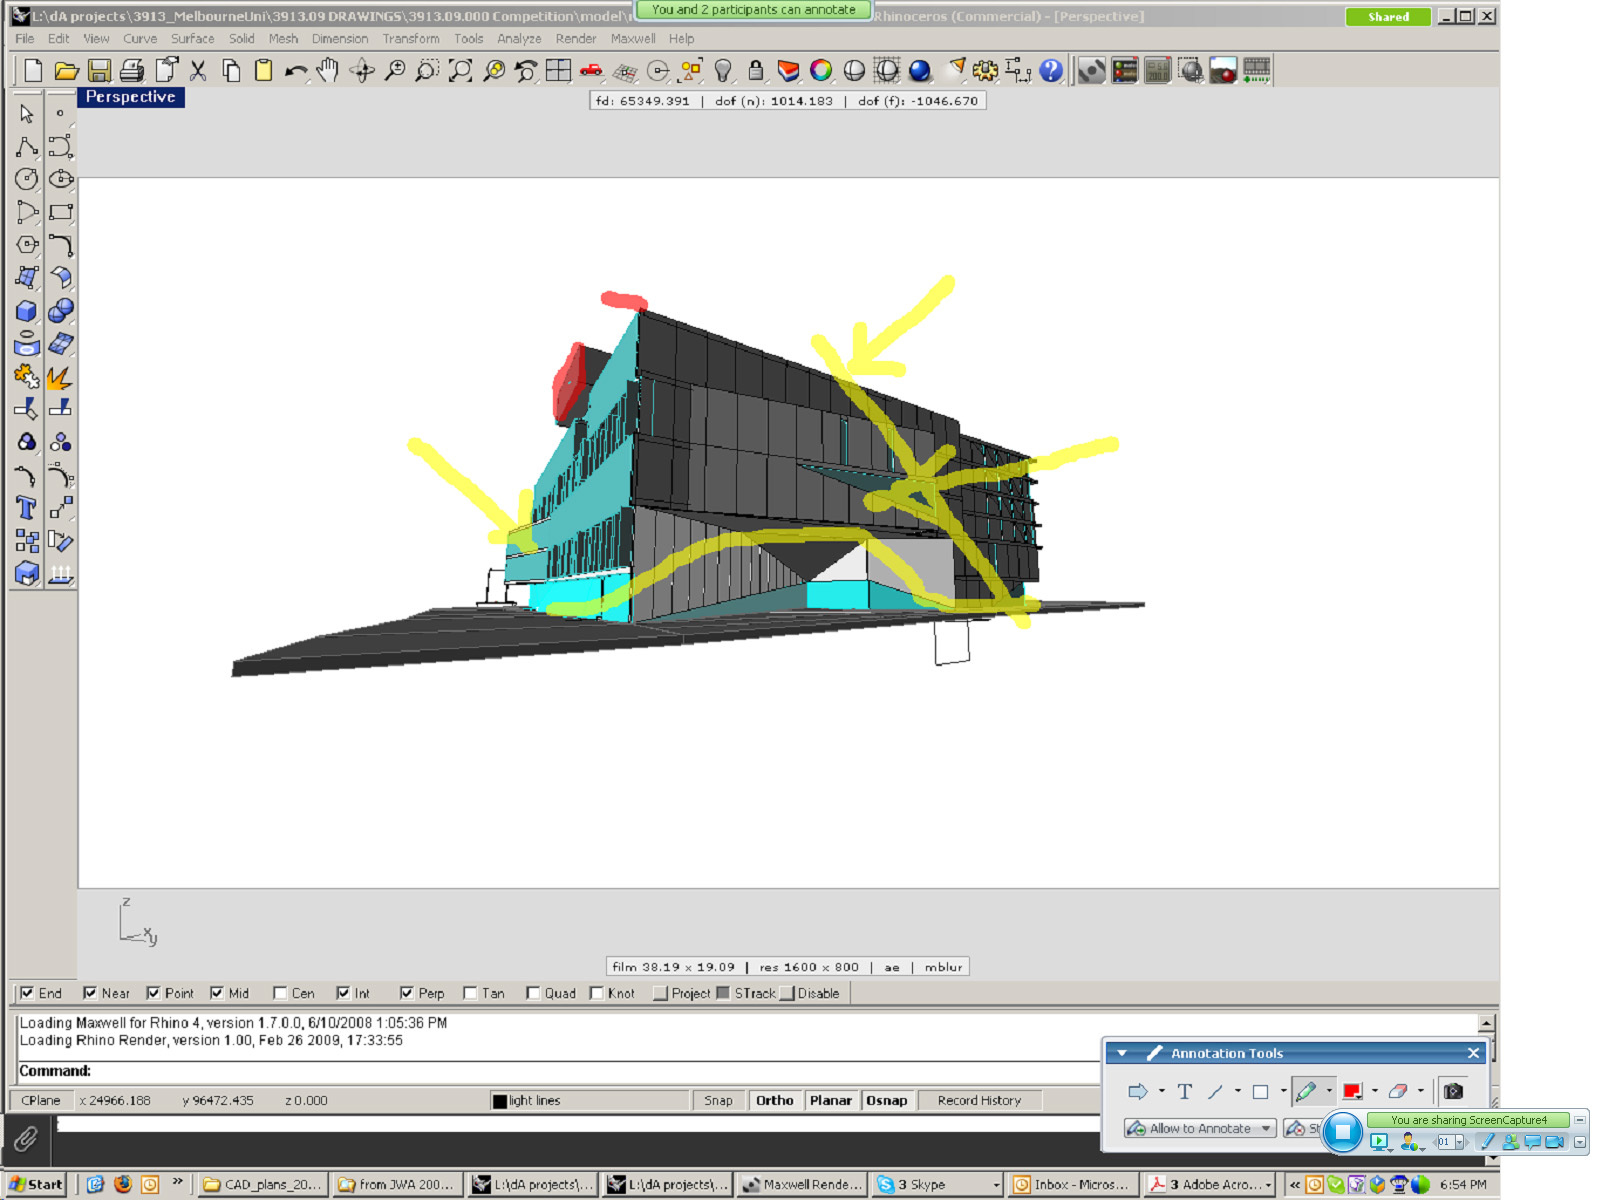
Task: Click the light bulb icon
Action: [723, 70]
